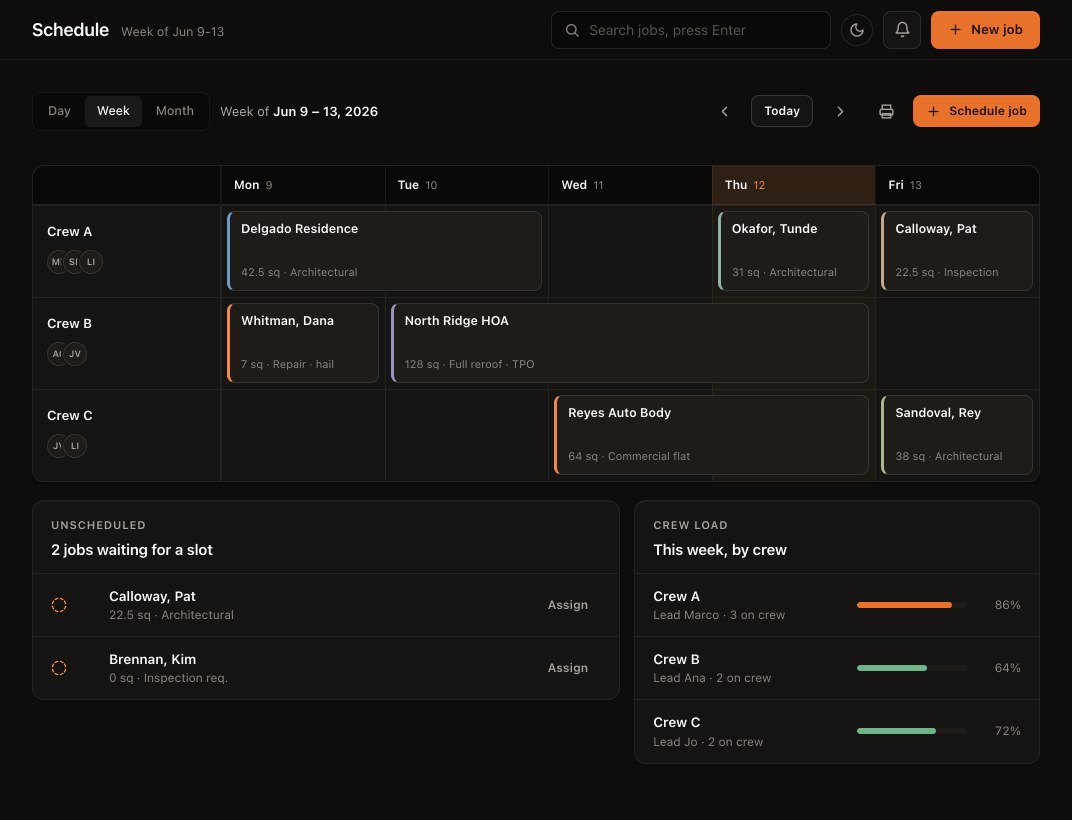Screen dimensions: 1072x820
Task: Click the Crew C row label
Action: [70, 416]
